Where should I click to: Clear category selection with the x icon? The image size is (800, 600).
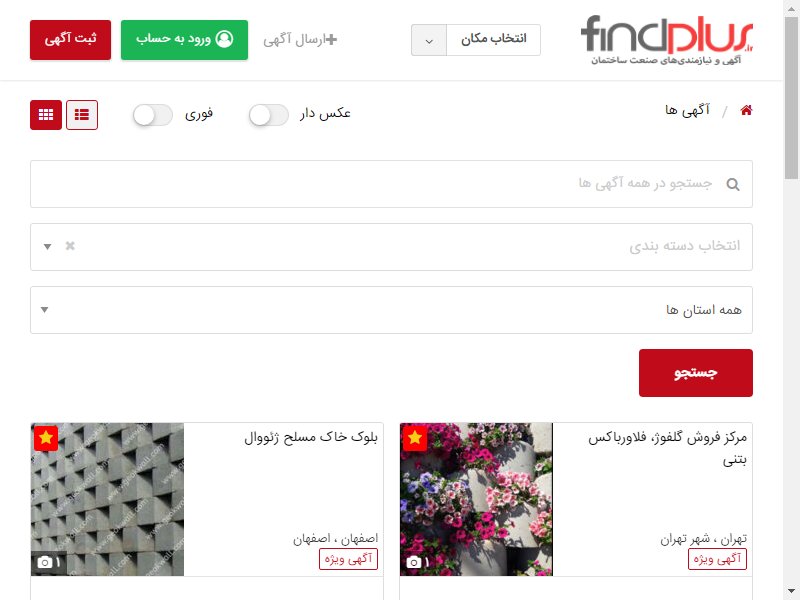click(x=70, y=246)
